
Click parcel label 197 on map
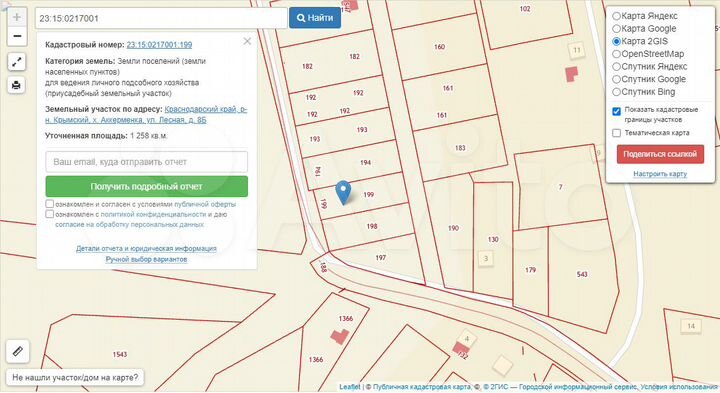(x=381, y=258)
